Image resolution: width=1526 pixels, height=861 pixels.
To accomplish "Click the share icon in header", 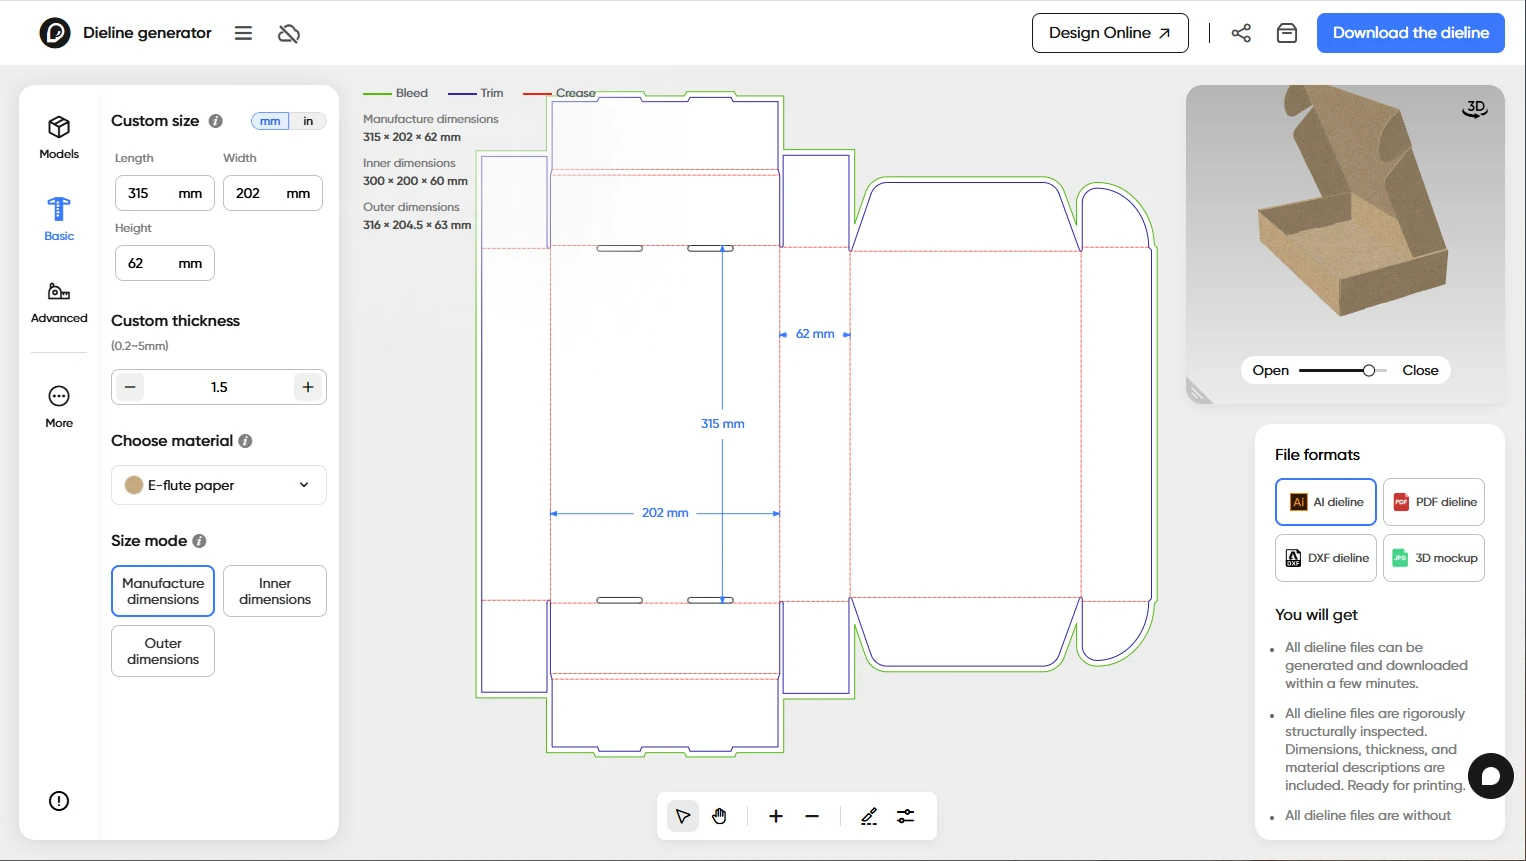I will [1241, 33].
